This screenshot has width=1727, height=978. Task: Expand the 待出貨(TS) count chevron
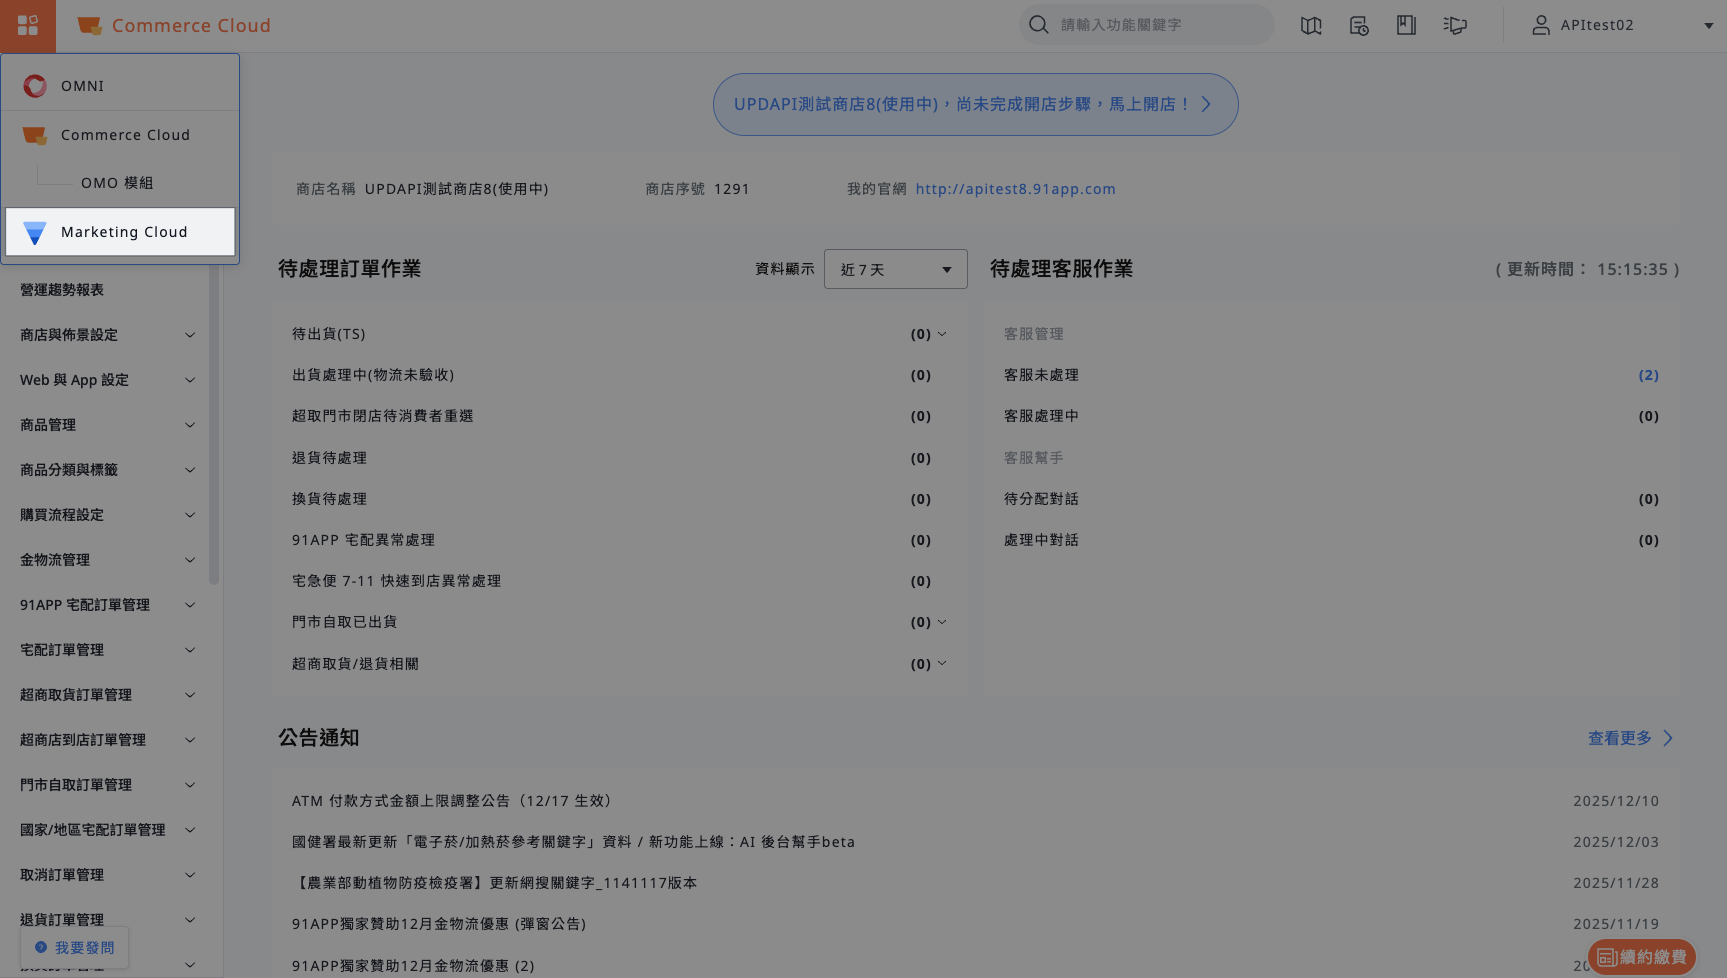pyautogui.click(x=942, y=334)
